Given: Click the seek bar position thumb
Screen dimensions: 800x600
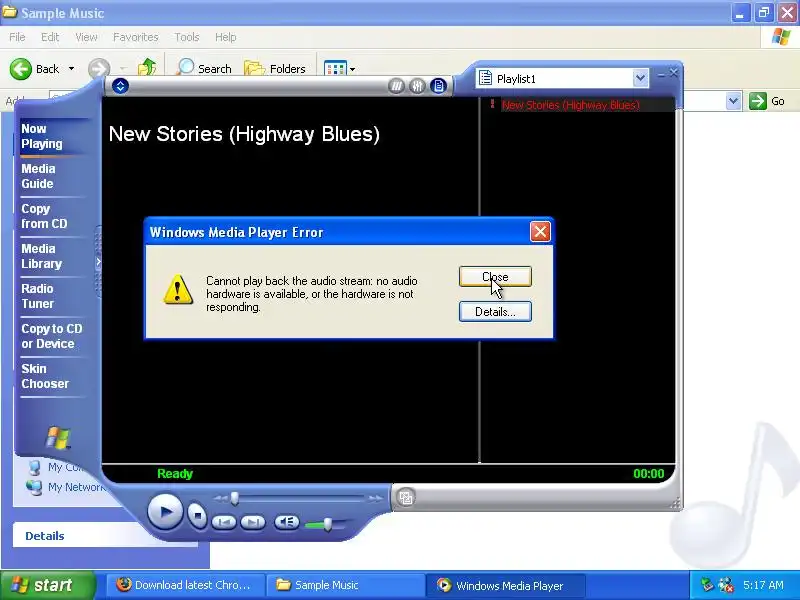Looking at the screenshot, I should click(x=235, y=498).
